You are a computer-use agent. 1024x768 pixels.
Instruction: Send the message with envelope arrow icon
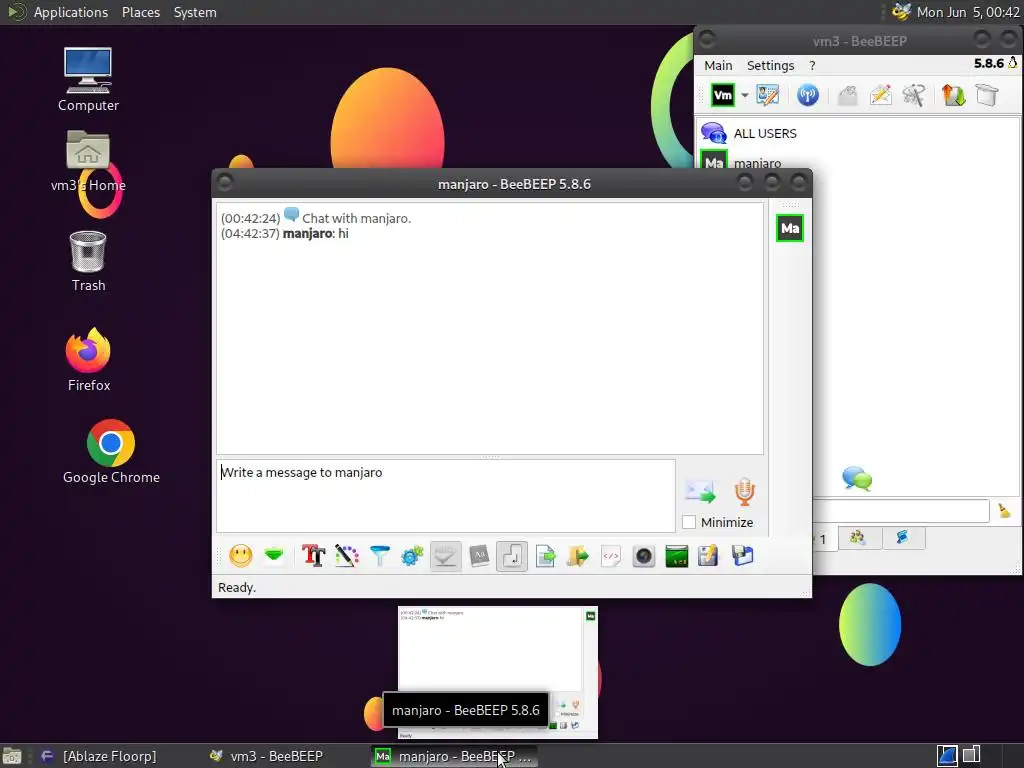click(700, 492)
